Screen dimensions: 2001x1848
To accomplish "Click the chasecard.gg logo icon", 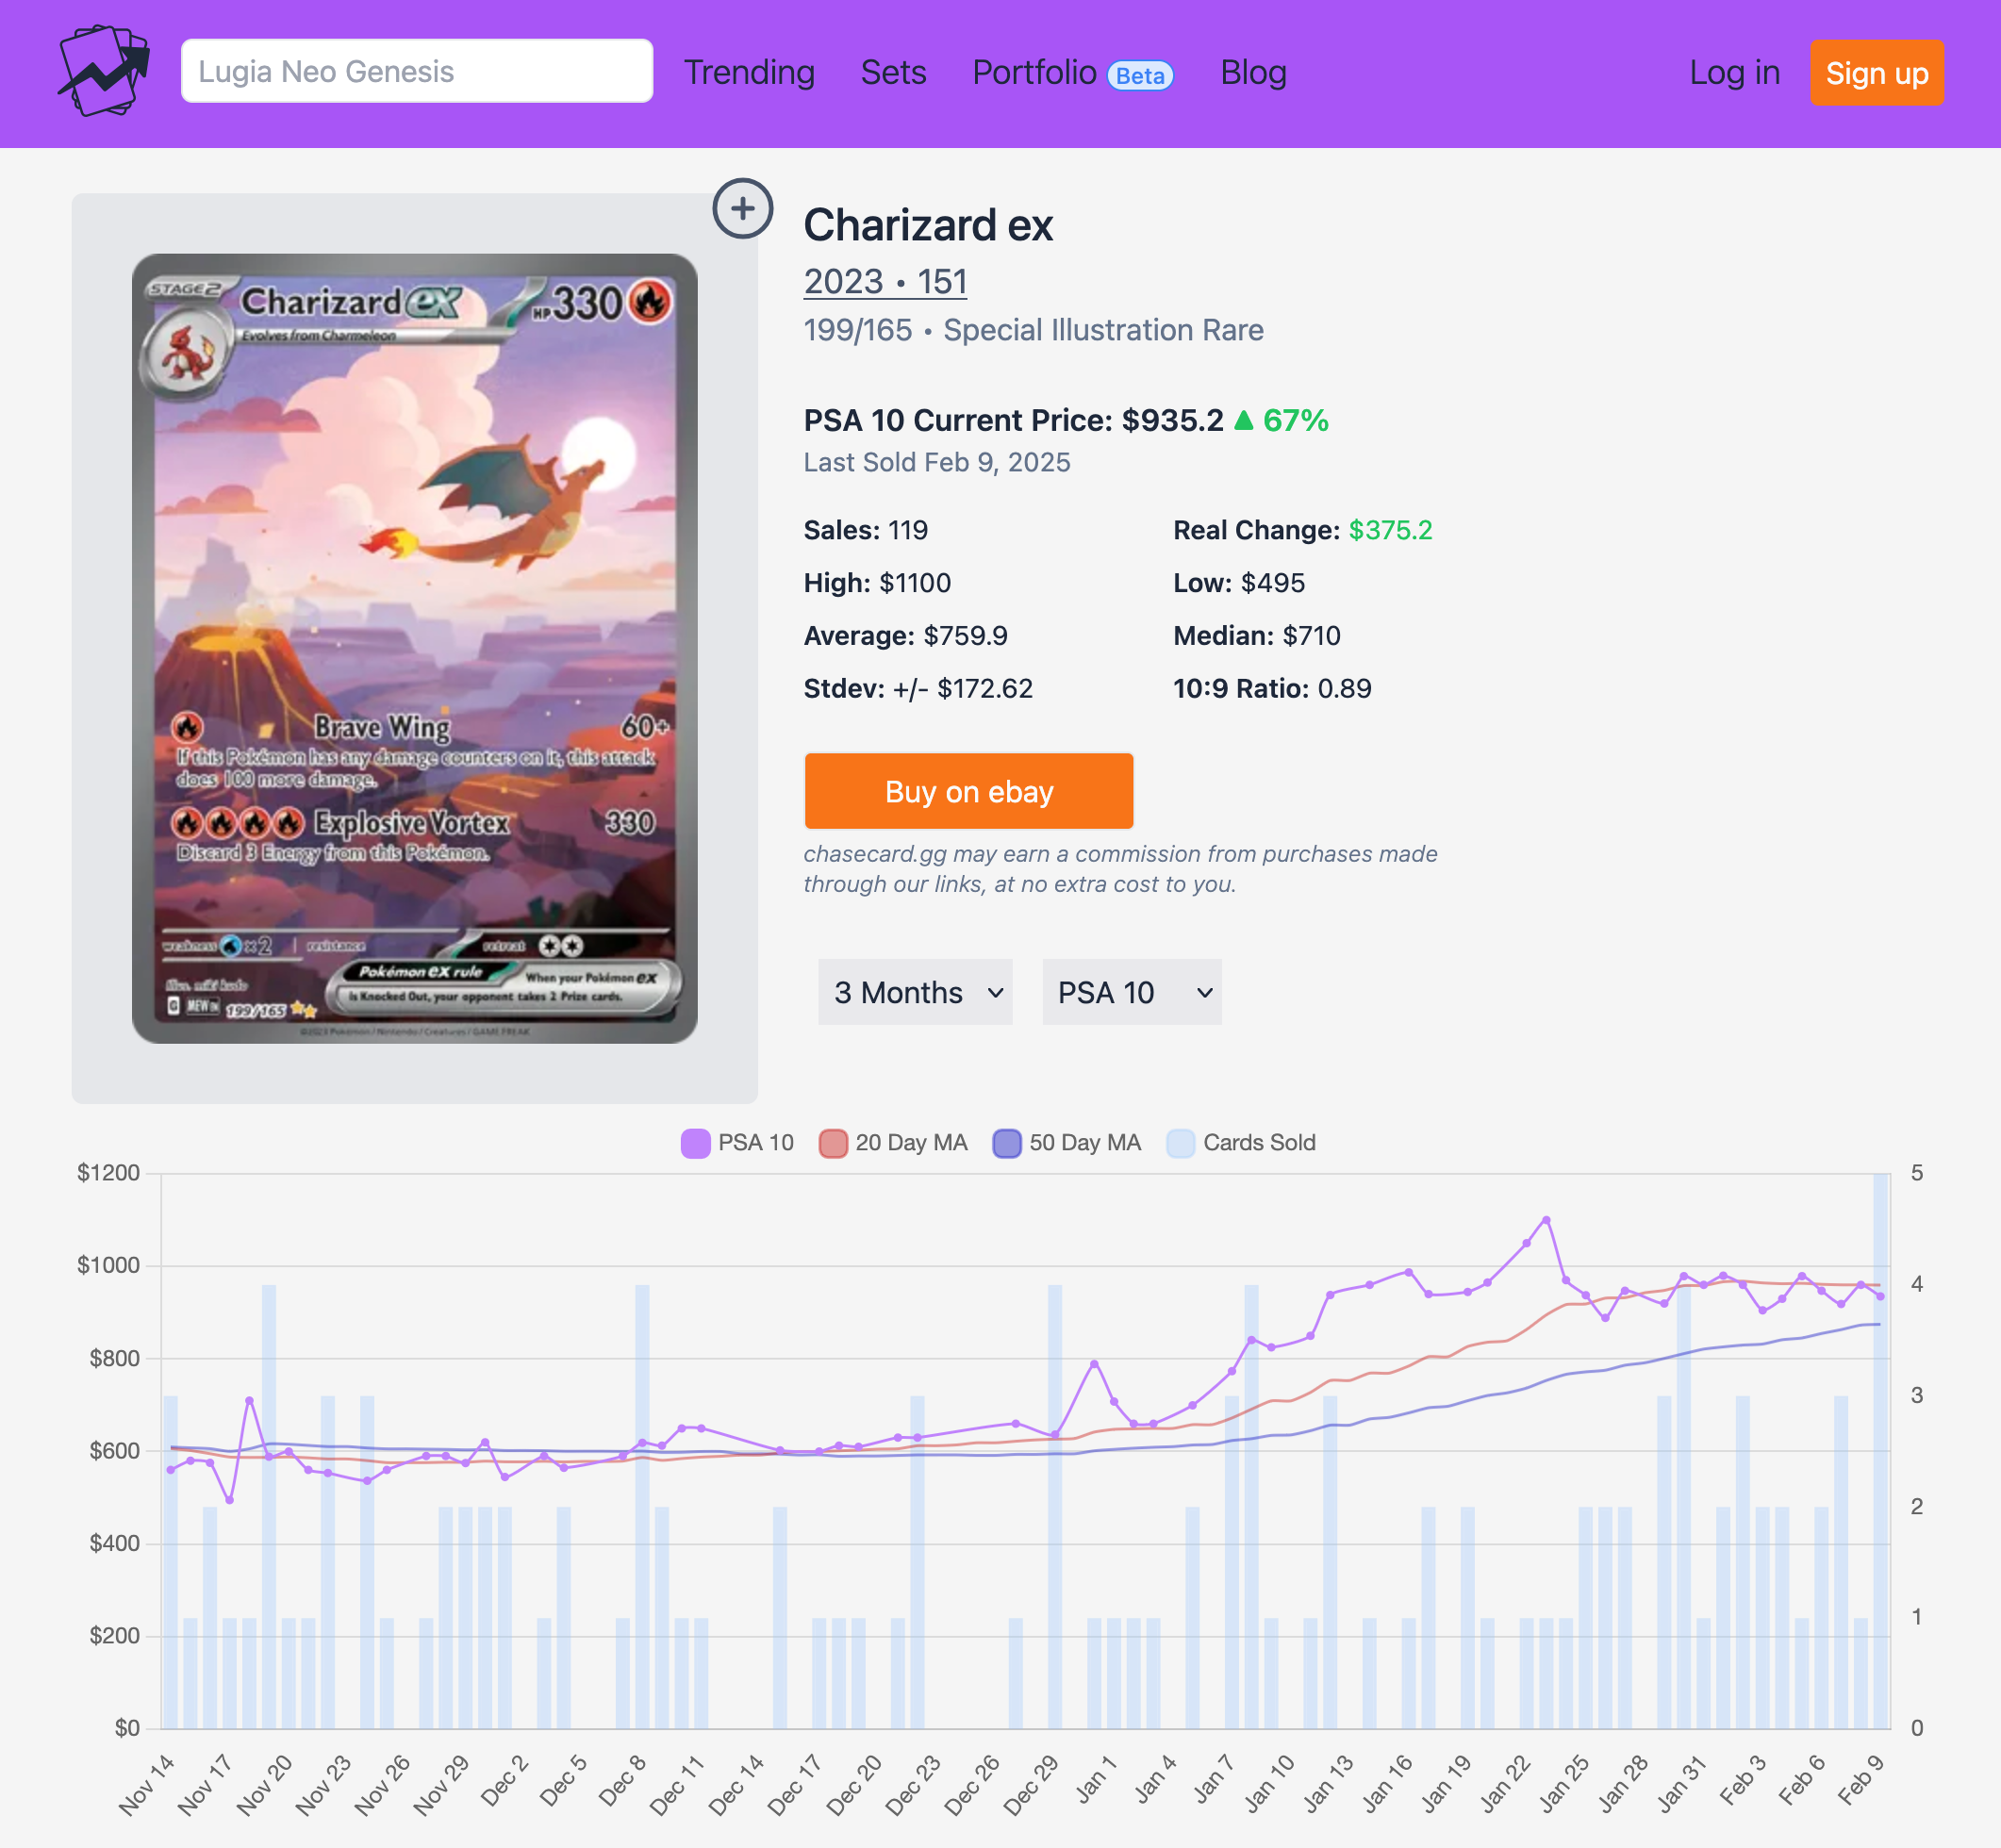I will (x=104, y=71).
